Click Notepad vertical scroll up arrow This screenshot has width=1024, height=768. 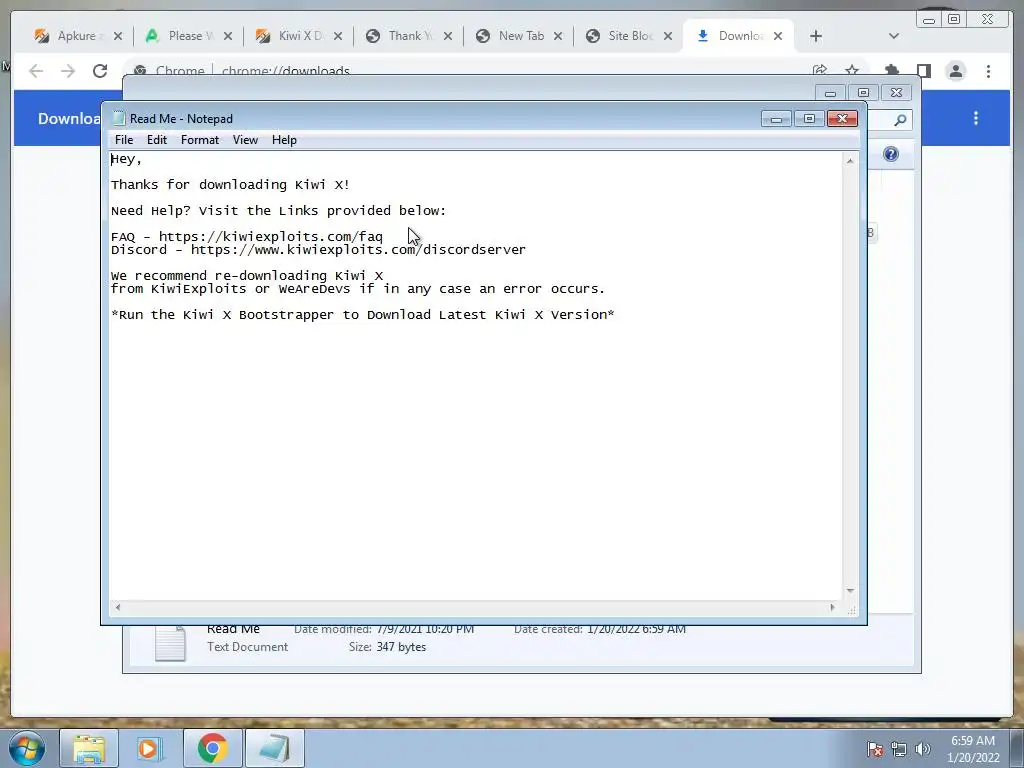pyautogui.click(x=850, y=161)
